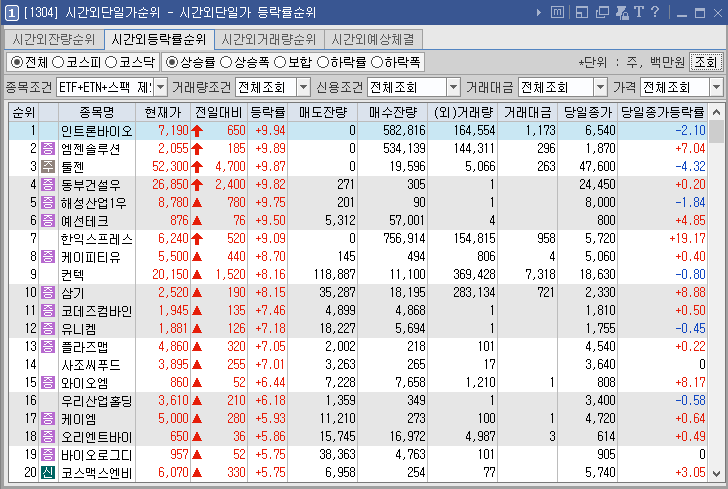Select stock name 컨텍
This screenshot has height=489, width=728.
[x=72, y=275]
